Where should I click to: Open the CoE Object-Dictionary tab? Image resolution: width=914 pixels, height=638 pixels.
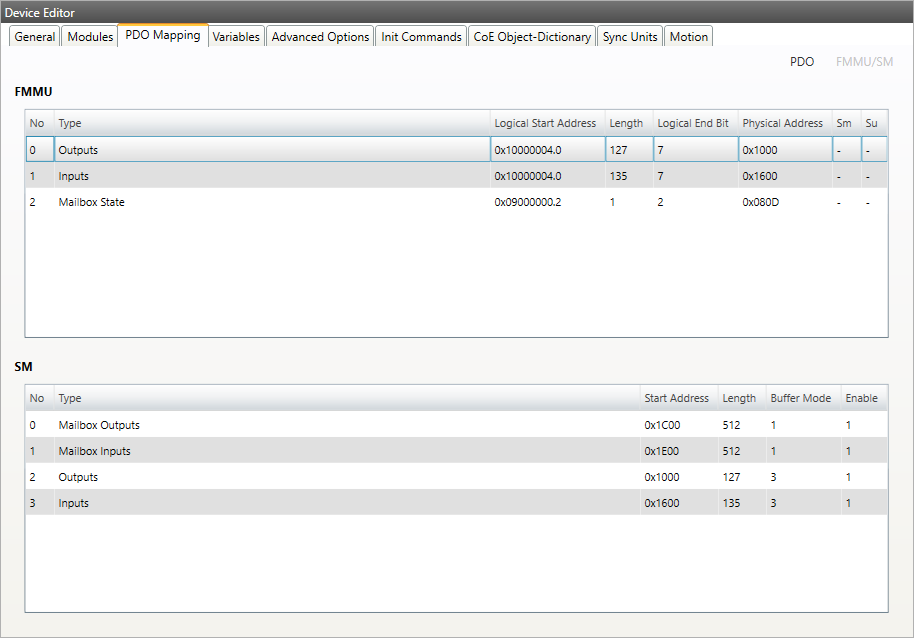tap(532, 37)
